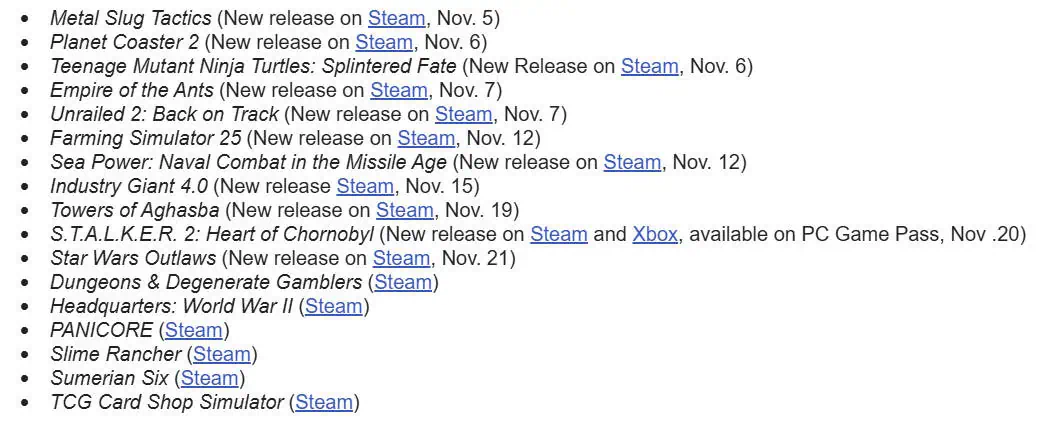Viewport: 1054px width, 426px height.
Task: Open PANICORE Steam link
Action: coord(194,330)
